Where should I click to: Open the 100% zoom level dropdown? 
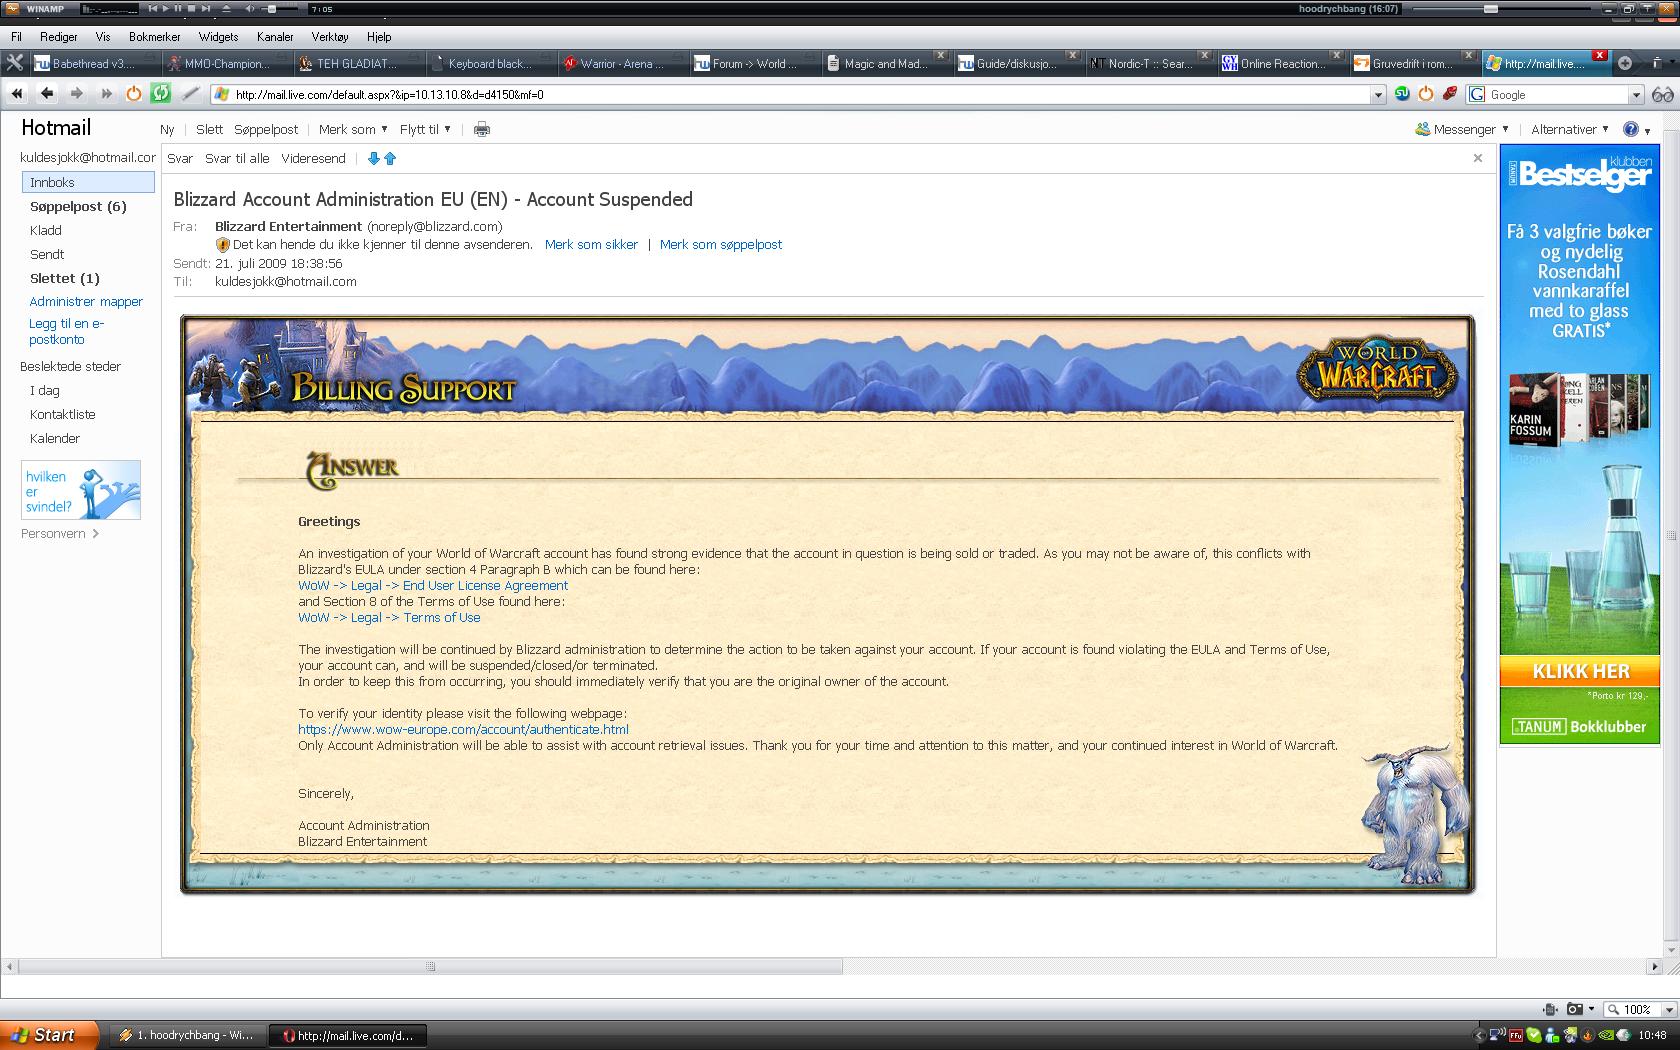[x=1669, y=1009]
